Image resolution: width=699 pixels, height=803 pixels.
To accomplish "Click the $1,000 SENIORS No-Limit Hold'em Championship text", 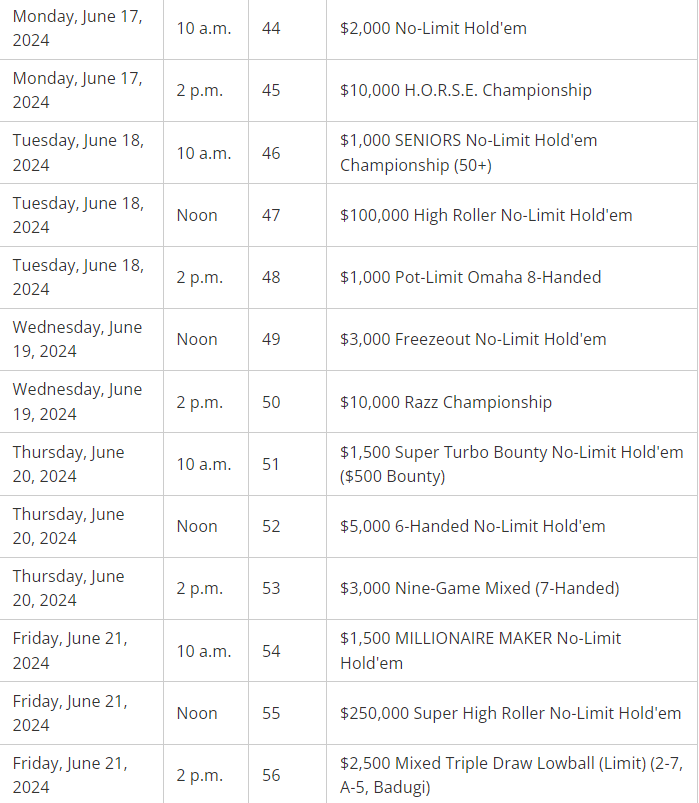I will point(468,153).
